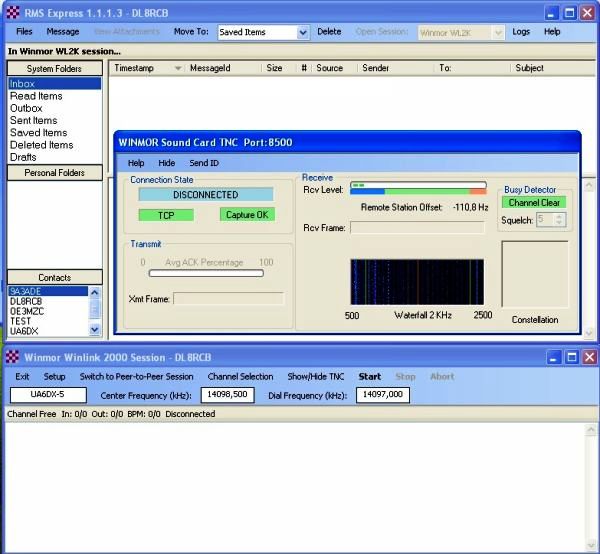Select contact DL8RCB in the Contacts list
Viewport: 600px width, 554px height.
point(26,301)
